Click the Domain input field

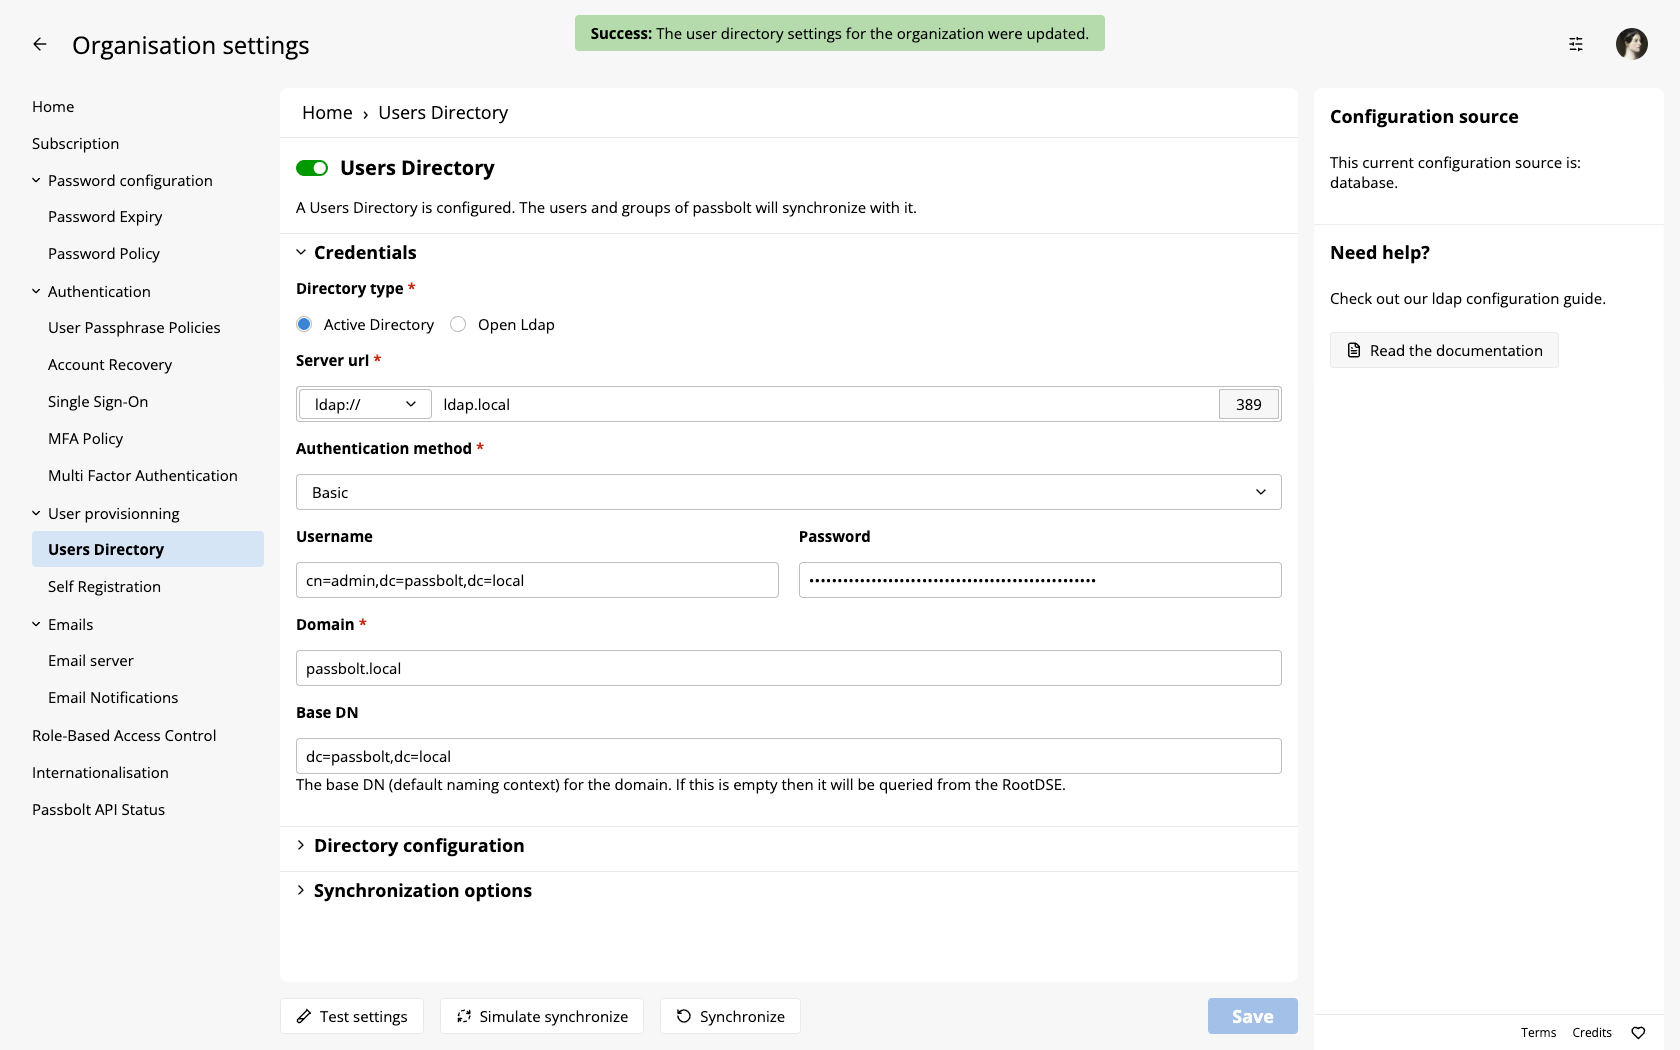789,668
